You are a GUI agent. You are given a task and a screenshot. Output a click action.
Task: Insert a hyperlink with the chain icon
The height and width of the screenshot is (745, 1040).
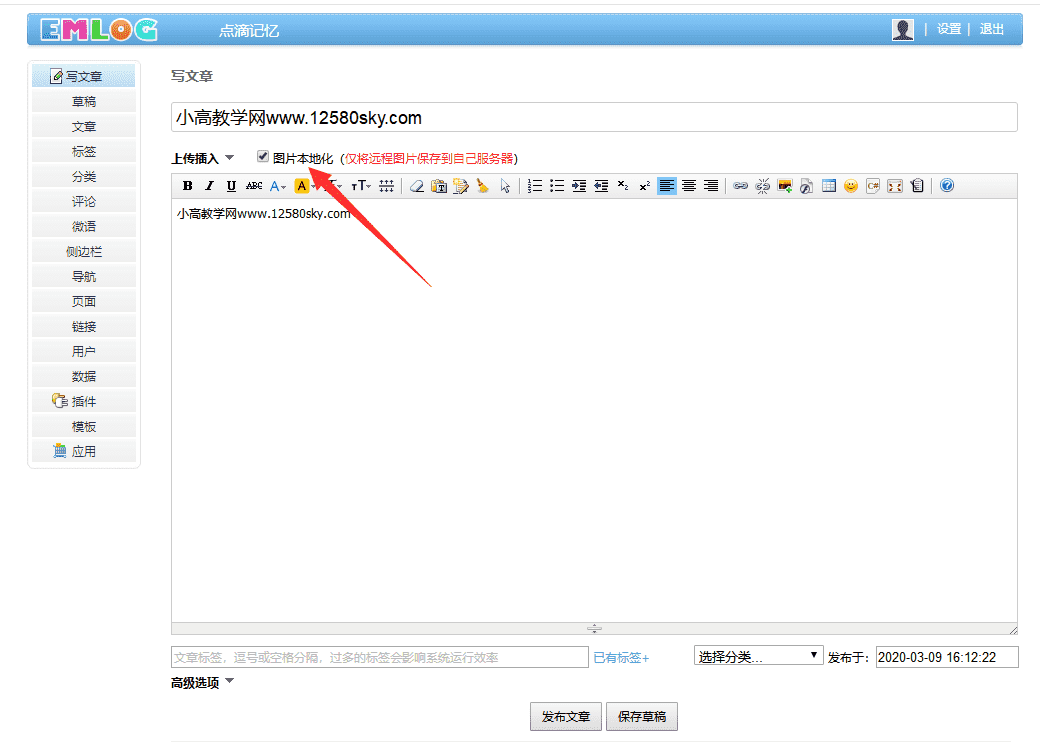point(740,186)
